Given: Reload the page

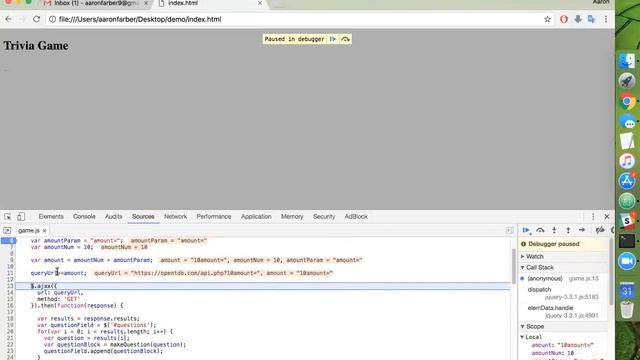Looking at the screenshot, I should coord(36,19).
